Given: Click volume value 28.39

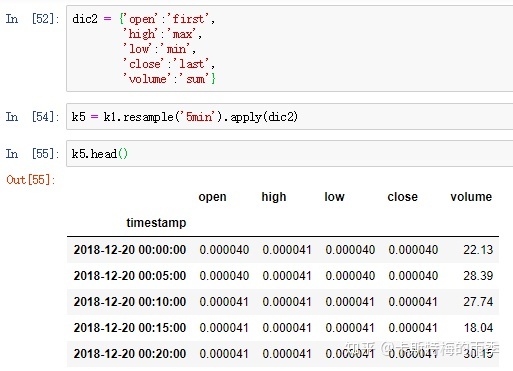Looking at the screenshot, I should click(x=478, y=276).
